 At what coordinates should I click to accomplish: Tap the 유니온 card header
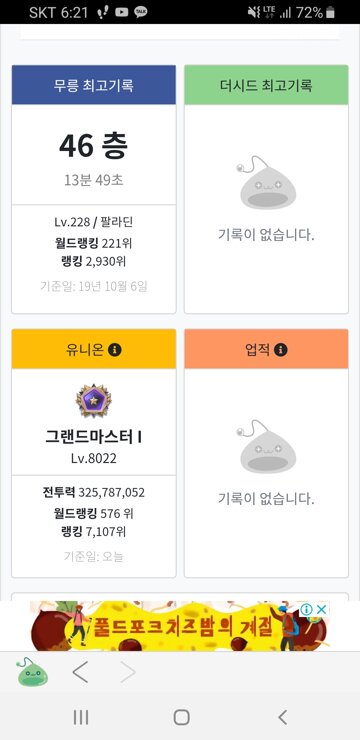click(93, 349)
